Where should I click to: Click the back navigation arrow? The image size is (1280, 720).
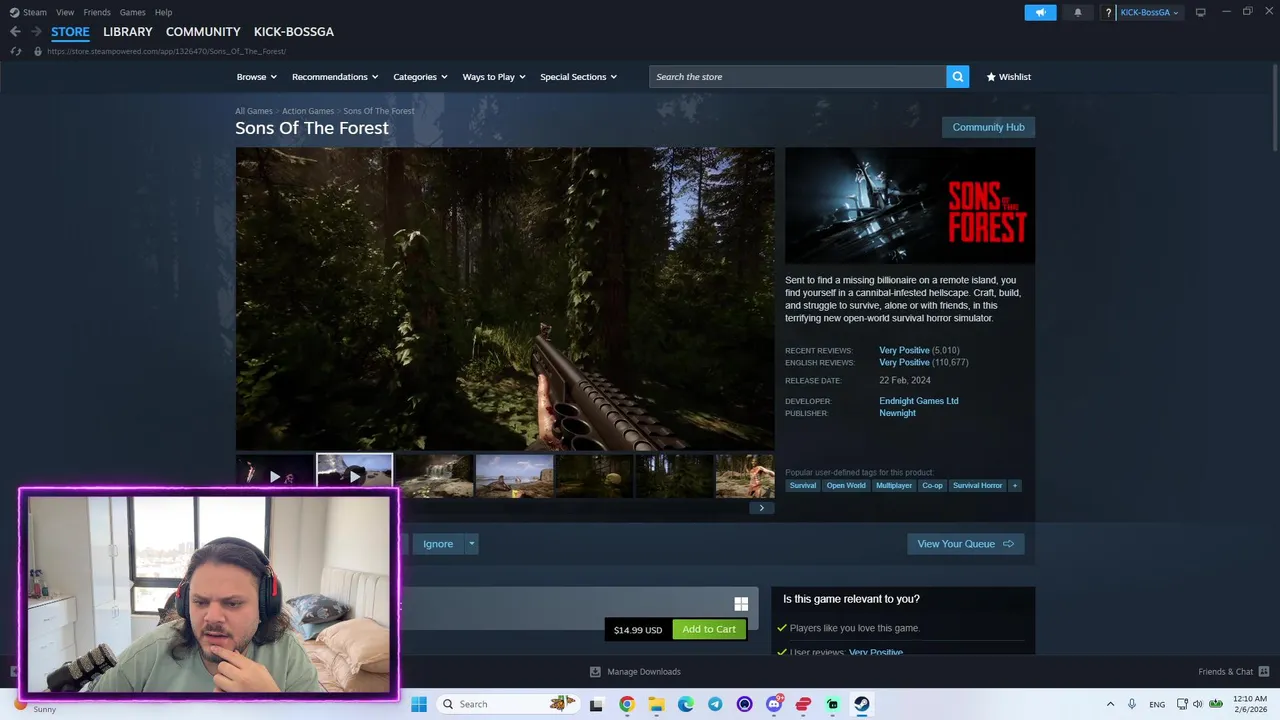pos(15,32)
